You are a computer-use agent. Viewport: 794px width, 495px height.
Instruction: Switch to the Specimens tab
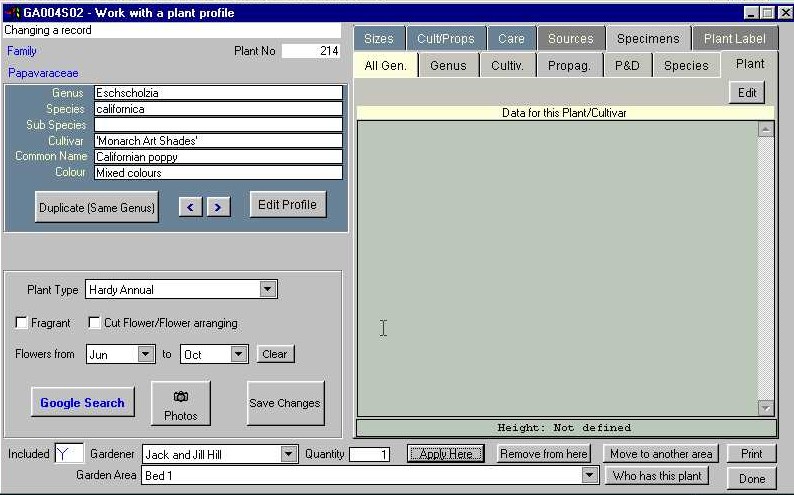pos(648,39)
